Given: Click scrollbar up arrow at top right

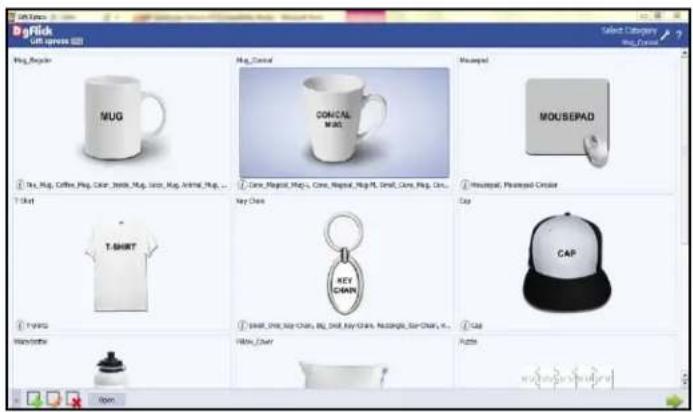Looking at the screenshot, I should coord(685,53).
